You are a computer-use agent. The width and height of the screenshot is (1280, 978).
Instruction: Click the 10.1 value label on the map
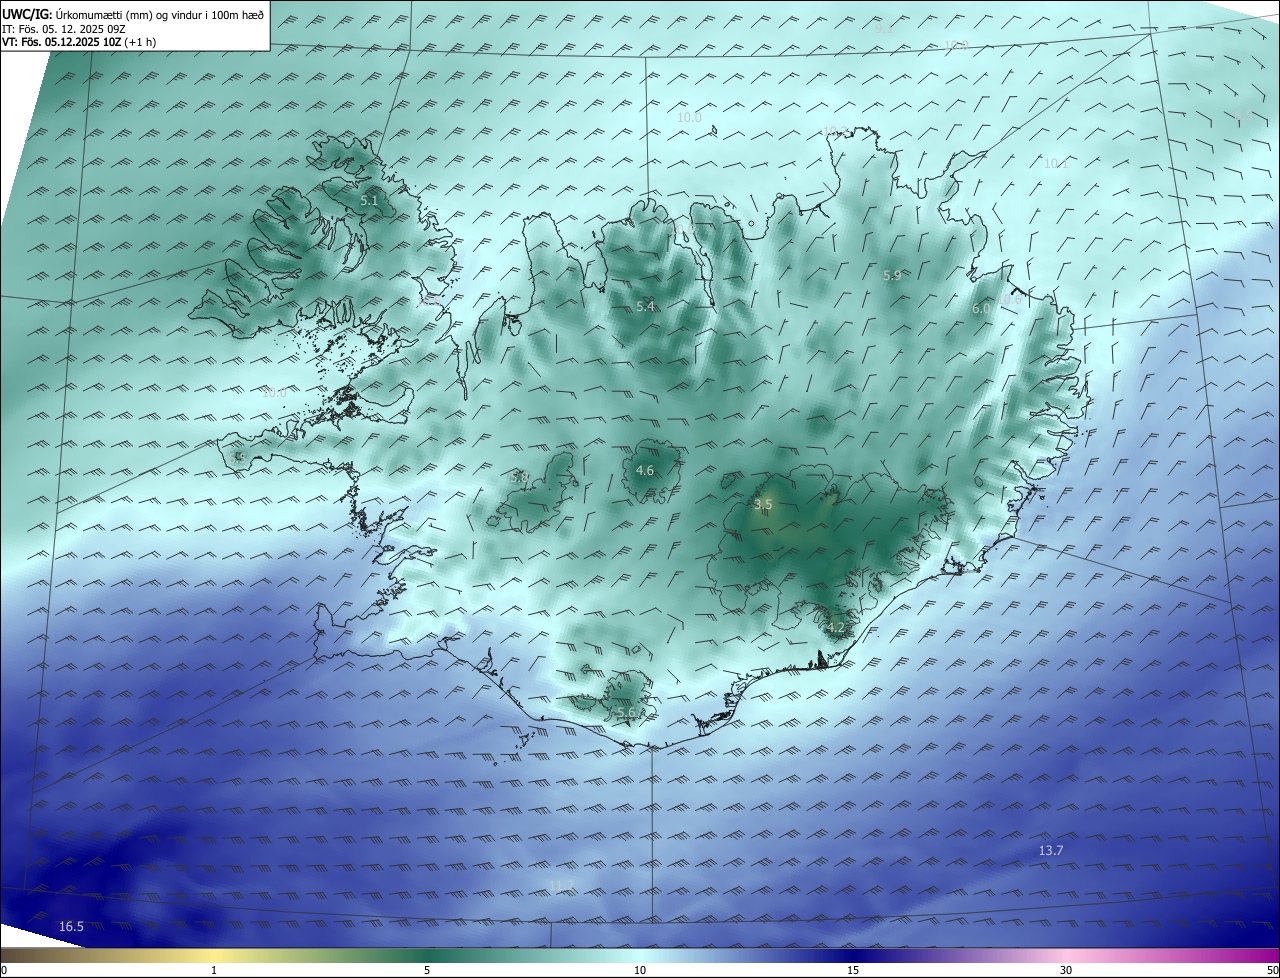coord(1056,163)
